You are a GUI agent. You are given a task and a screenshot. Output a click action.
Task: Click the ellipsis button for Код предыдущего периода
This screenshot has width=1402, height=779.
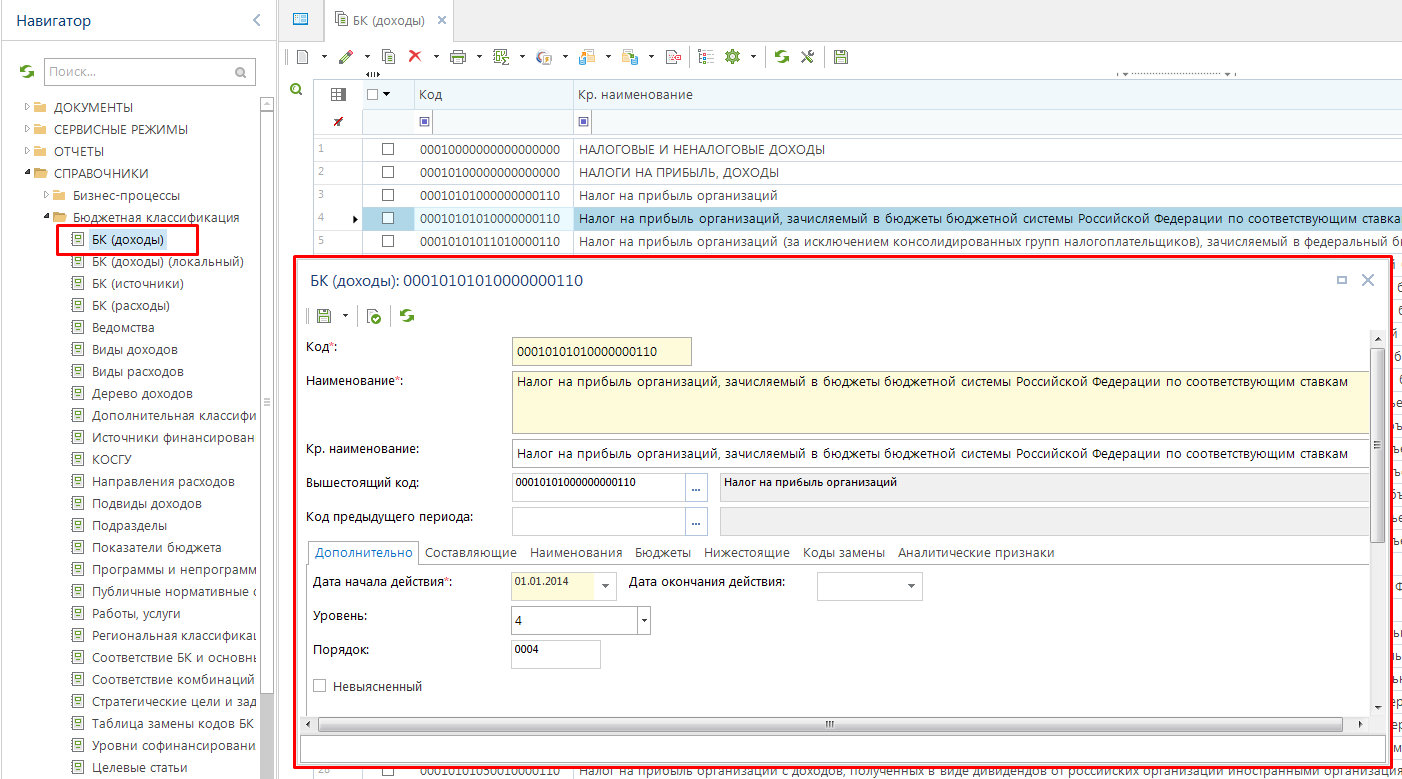[x=697, y=522]
